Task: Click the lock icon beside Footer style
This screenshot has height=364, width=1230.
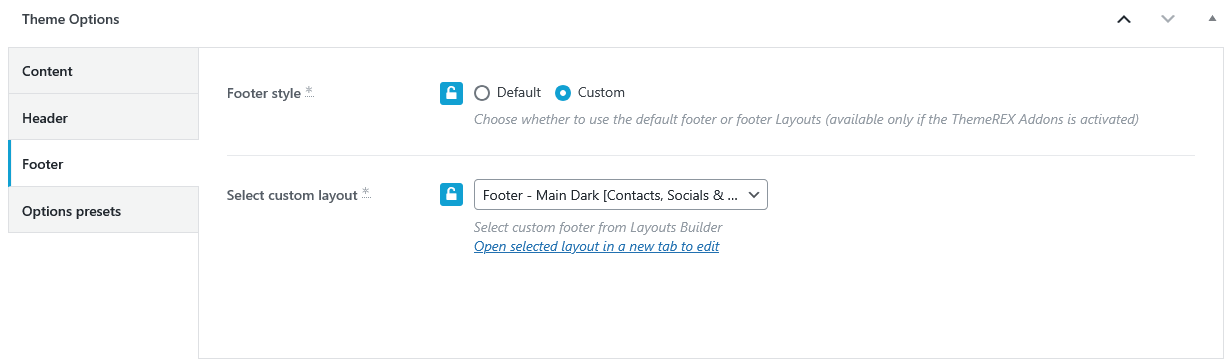Action: pyautogui.click(x=451, y=93)
